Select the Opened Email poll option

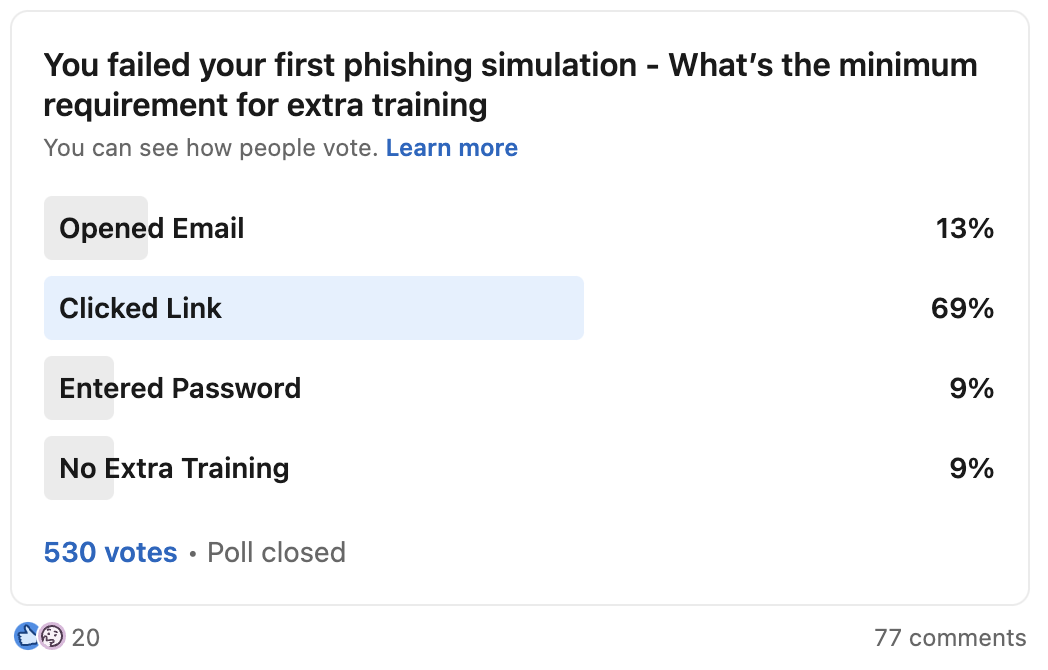click(150, 228)
